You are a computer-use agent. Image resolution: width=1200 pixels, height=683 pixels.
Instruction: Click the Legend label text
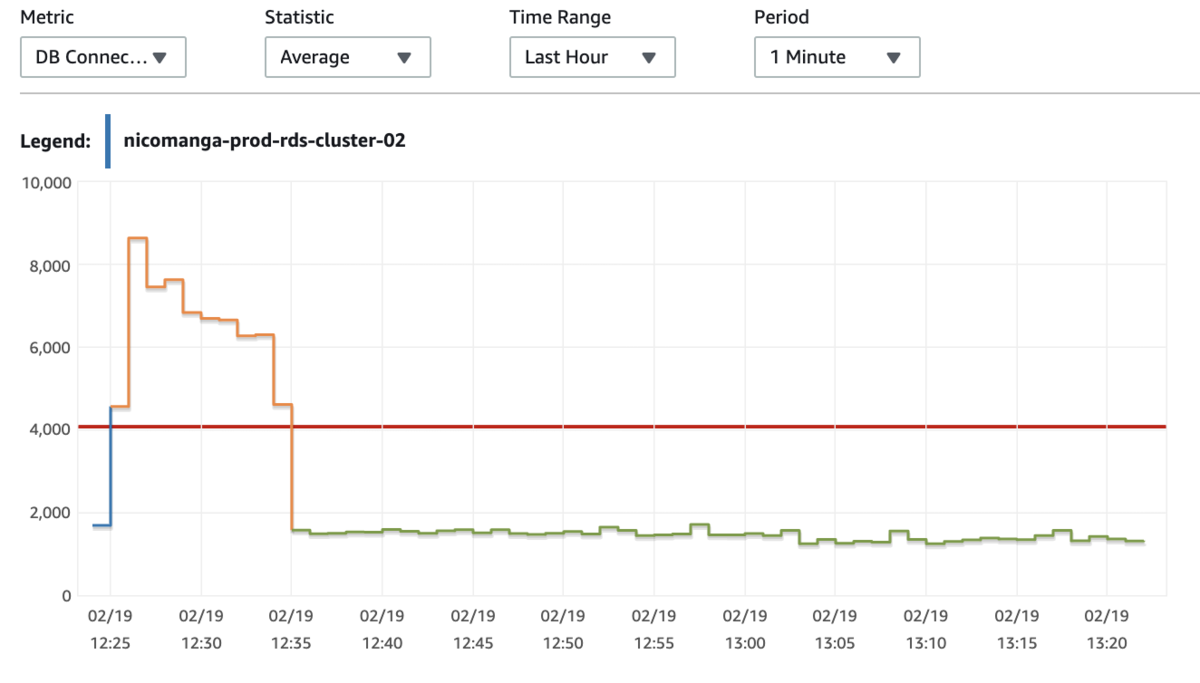click(x=55, y=141)
